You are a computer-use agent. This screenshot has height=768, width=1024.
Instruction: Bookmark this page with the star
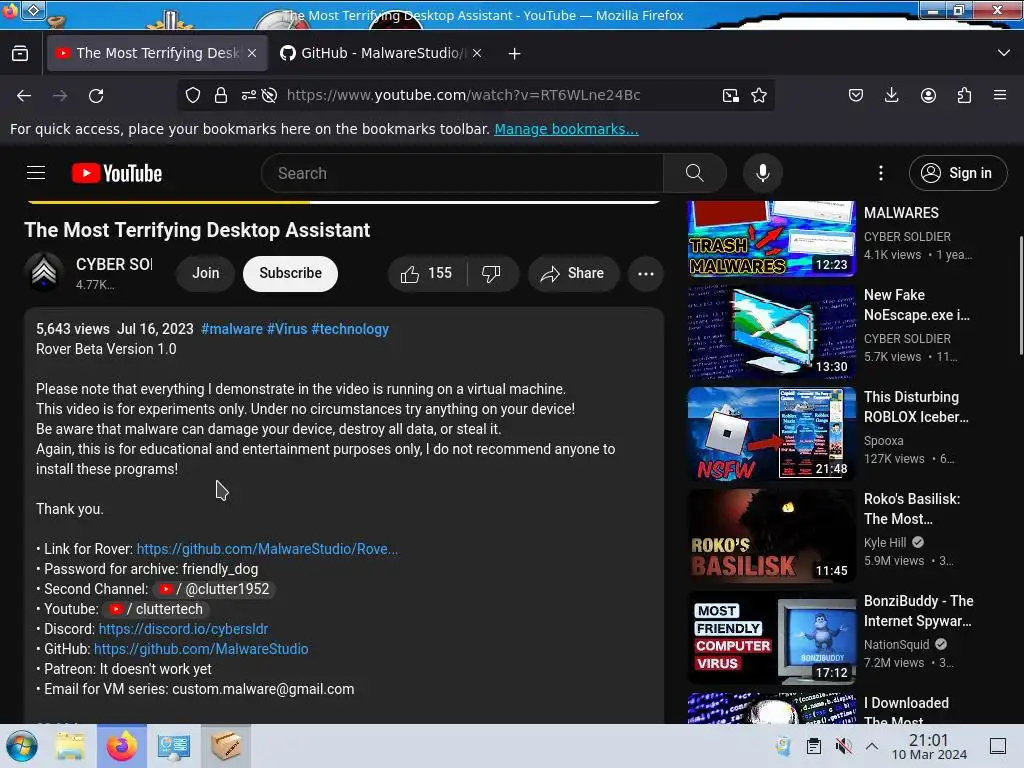759,95
